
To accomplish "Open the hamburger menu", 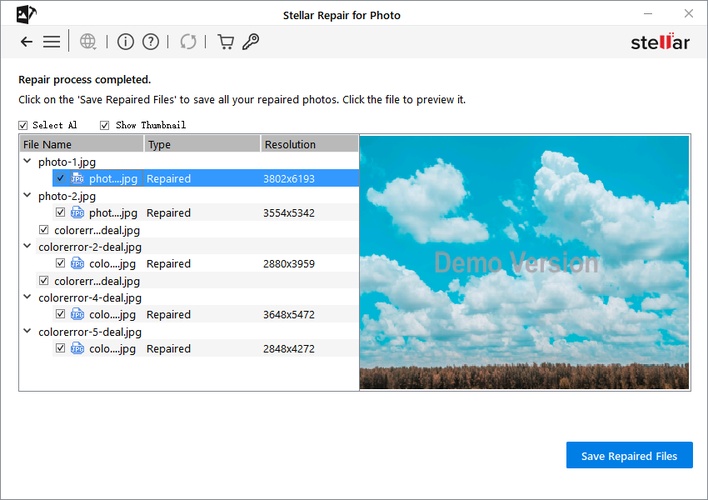I will [x=51, y=42].
